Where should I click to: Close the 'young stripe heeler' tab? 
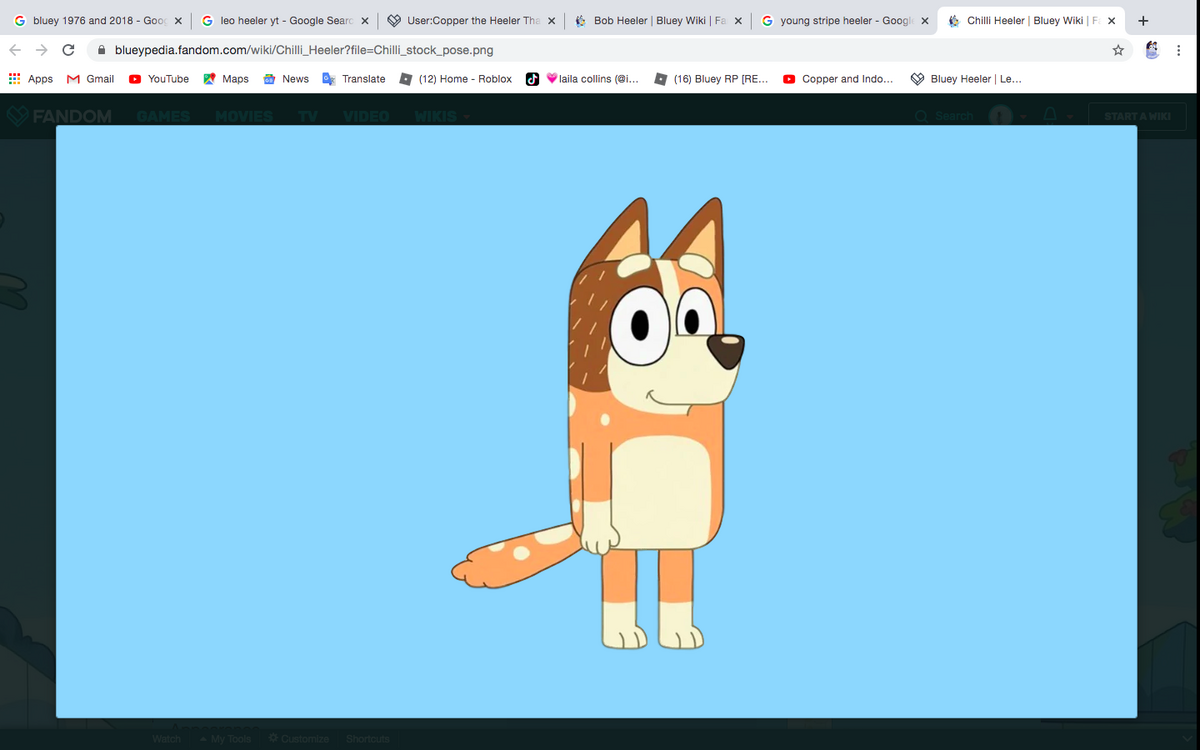[924, 21]
